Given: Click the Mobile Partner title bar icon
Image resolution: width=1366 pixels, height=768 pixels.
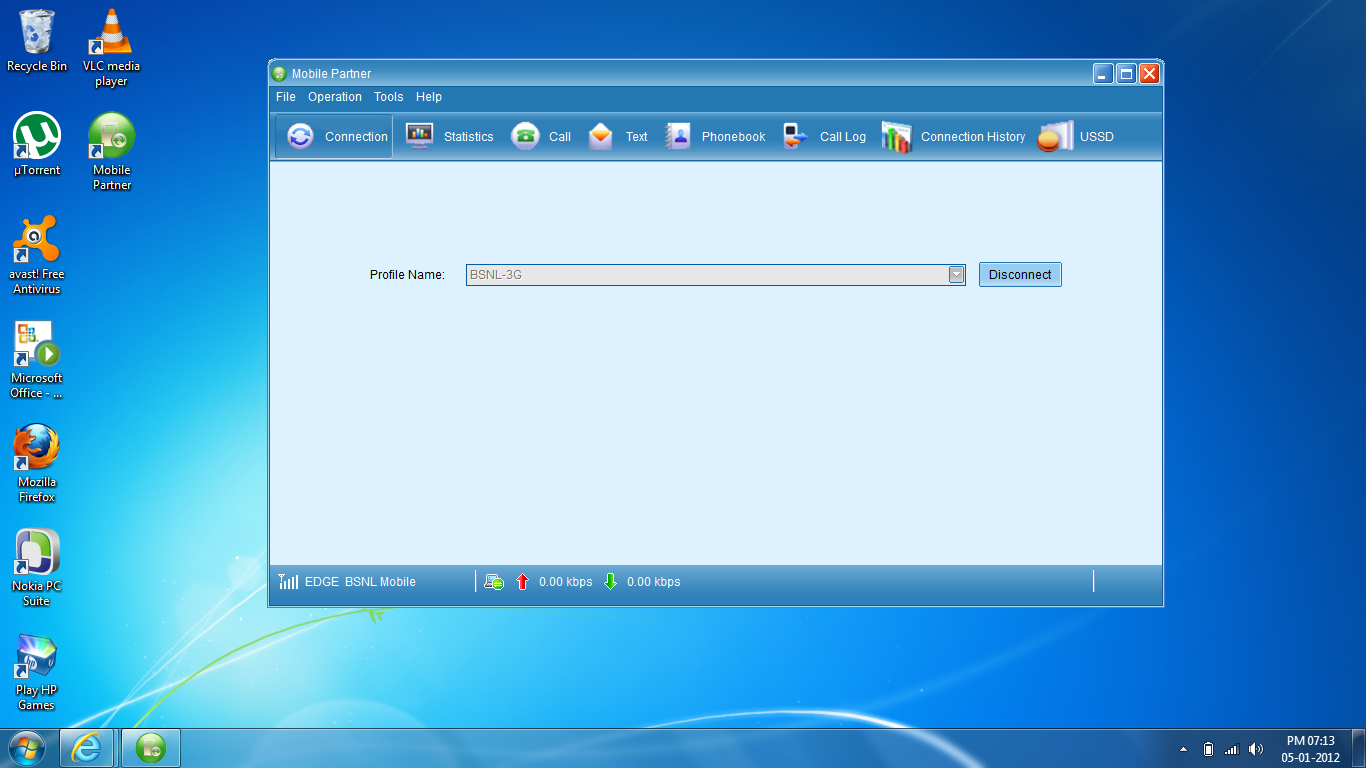Looking at the screenshot, I should pyautogui.click(x=280, y=74).
